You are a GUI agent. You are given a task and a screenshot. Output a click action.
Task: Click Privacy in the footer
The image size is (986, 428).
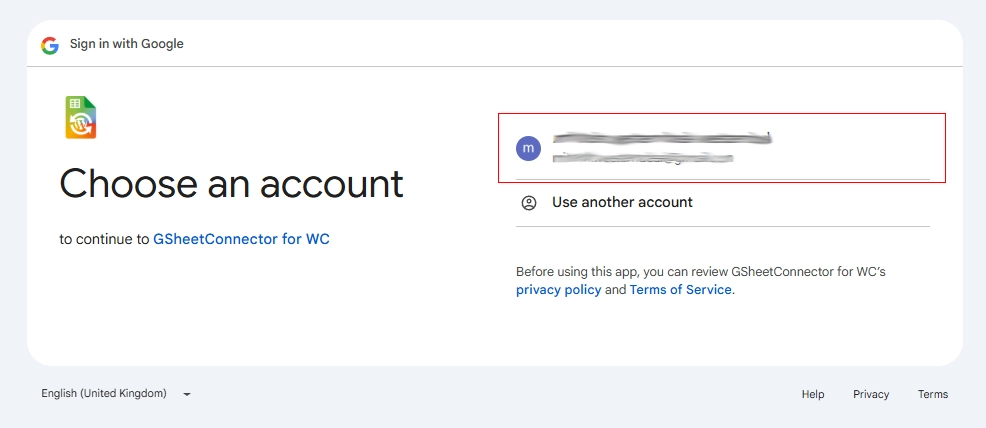coord(871,394)
